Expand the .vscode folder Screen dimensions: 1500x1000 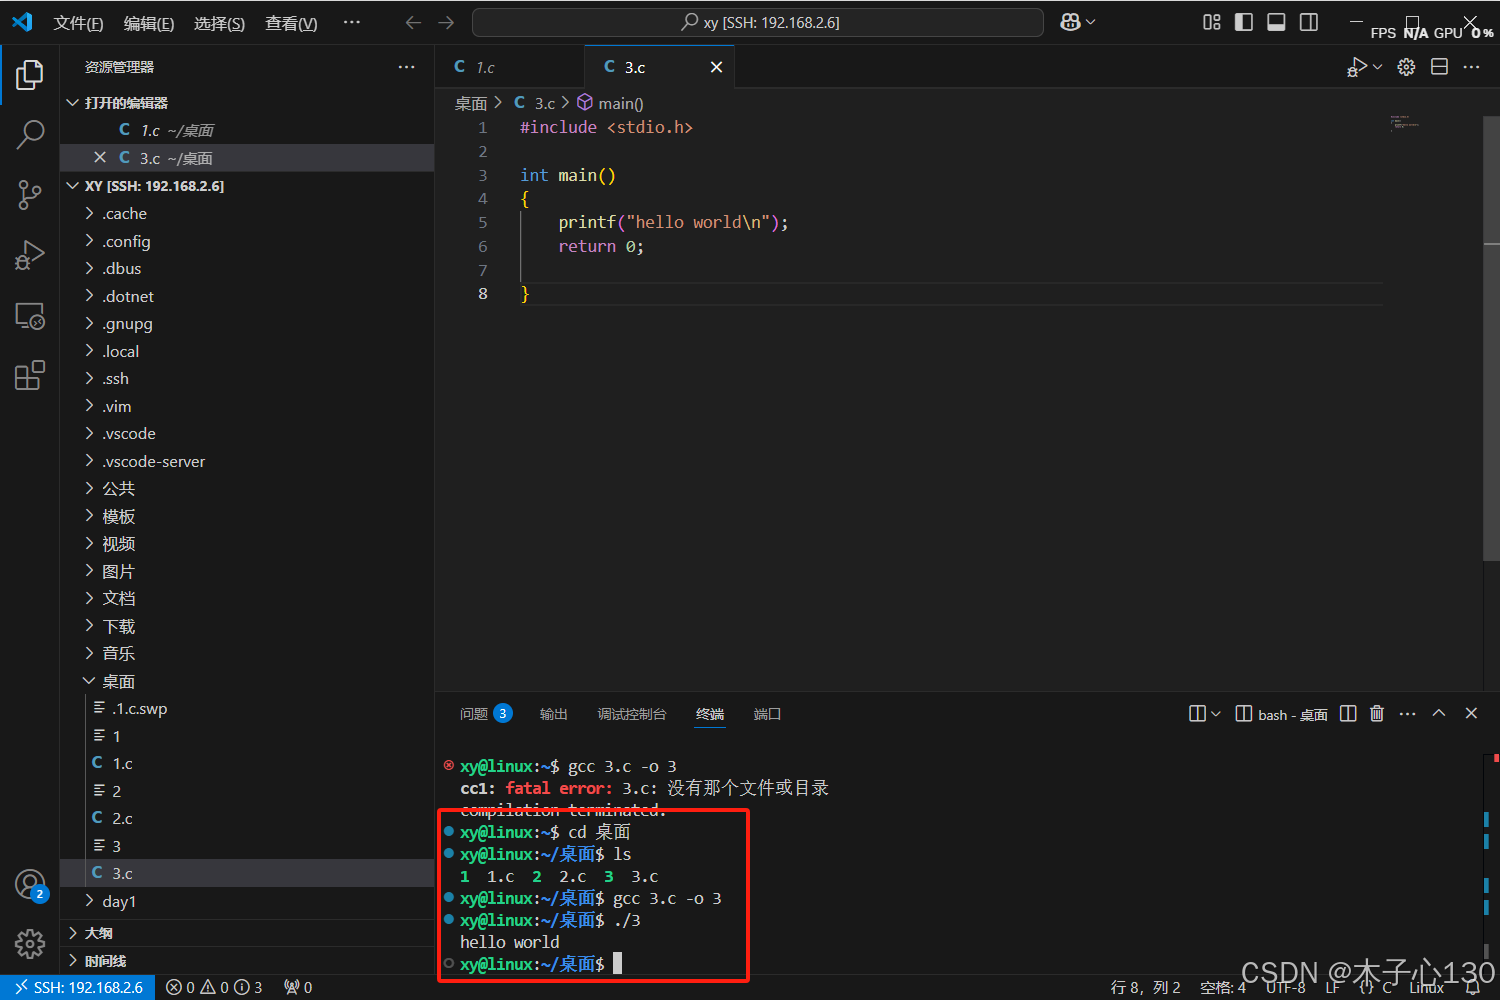(130, 433)
